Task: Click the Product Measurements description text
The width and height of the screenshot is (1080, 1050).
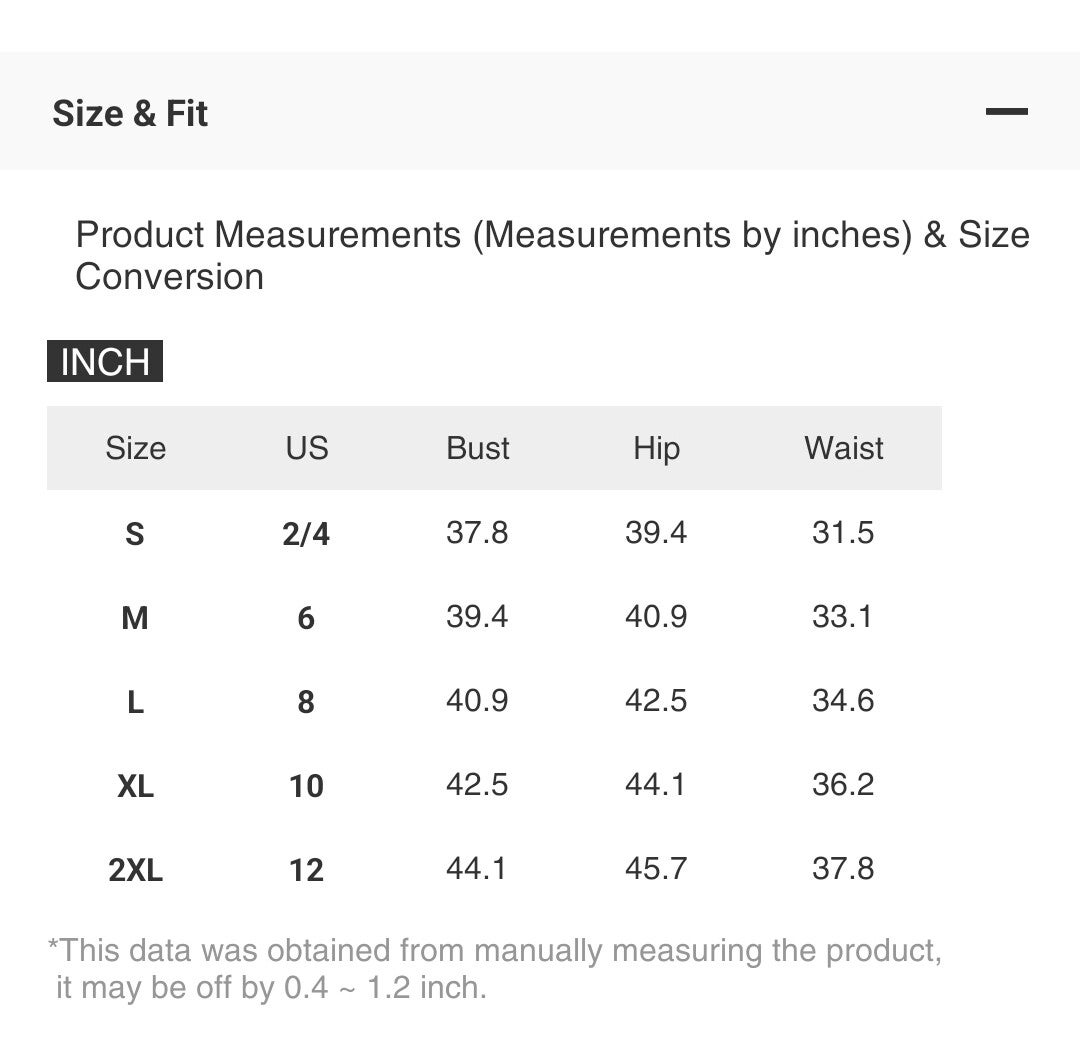Action: 552,256
